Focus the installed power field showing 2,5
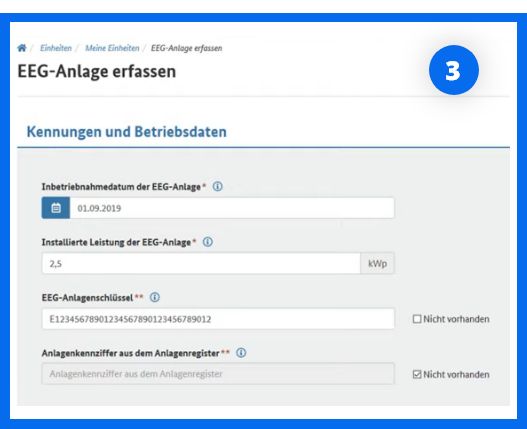Image resolution: width=527 pixels, height=429 pixels. pyautogui.click(x=201, y=264)
